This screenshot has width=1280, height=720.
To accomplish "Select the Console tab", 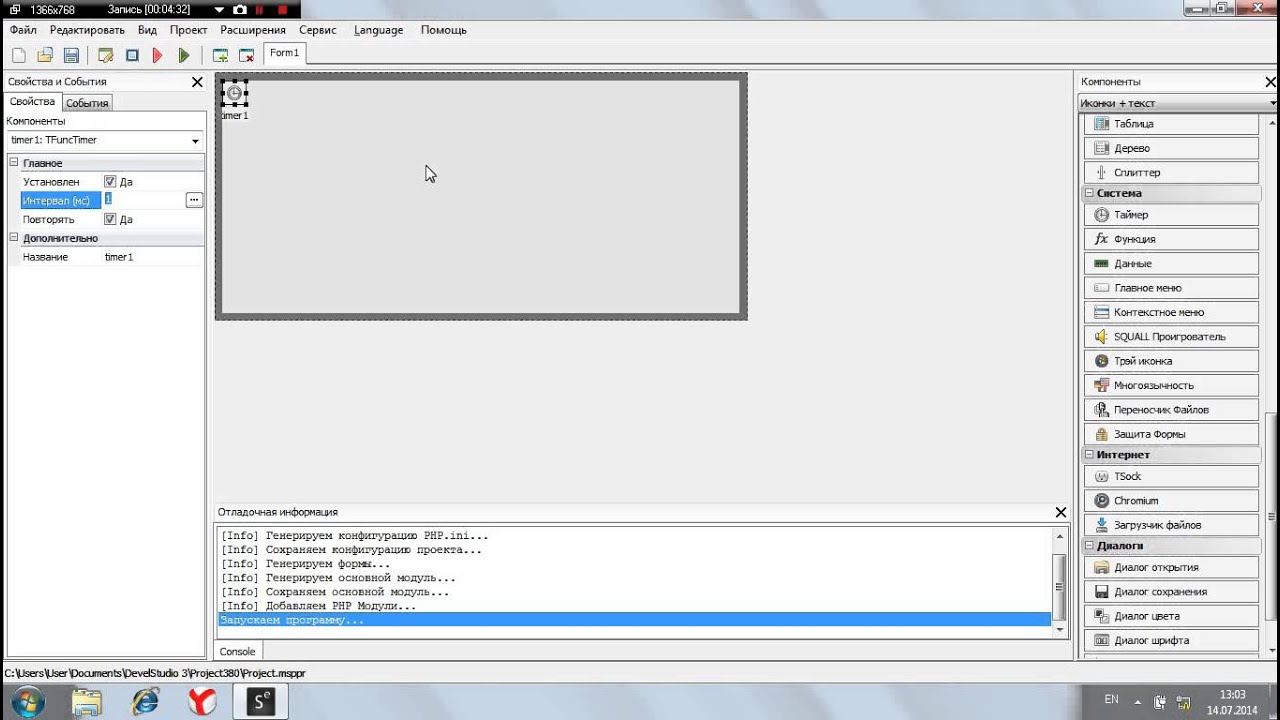I will coord(238,651).
